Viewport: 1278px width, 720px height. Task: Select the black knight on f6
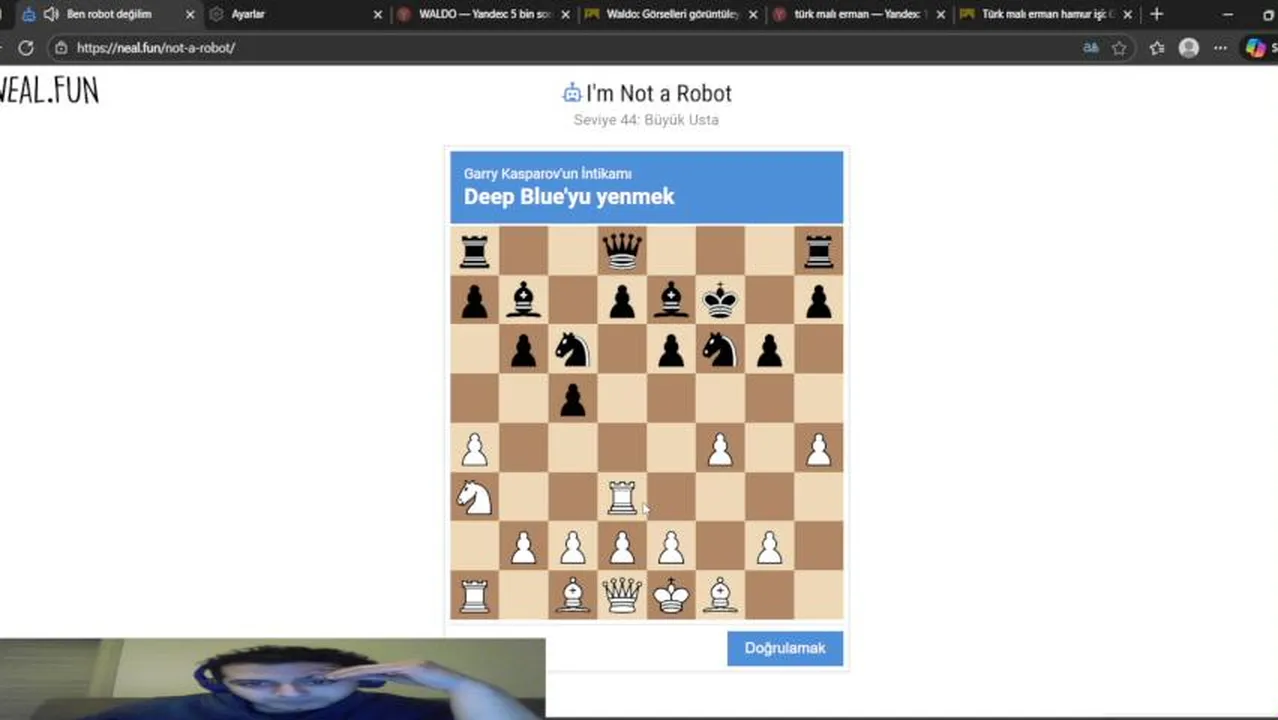click(x=720, y=349)
